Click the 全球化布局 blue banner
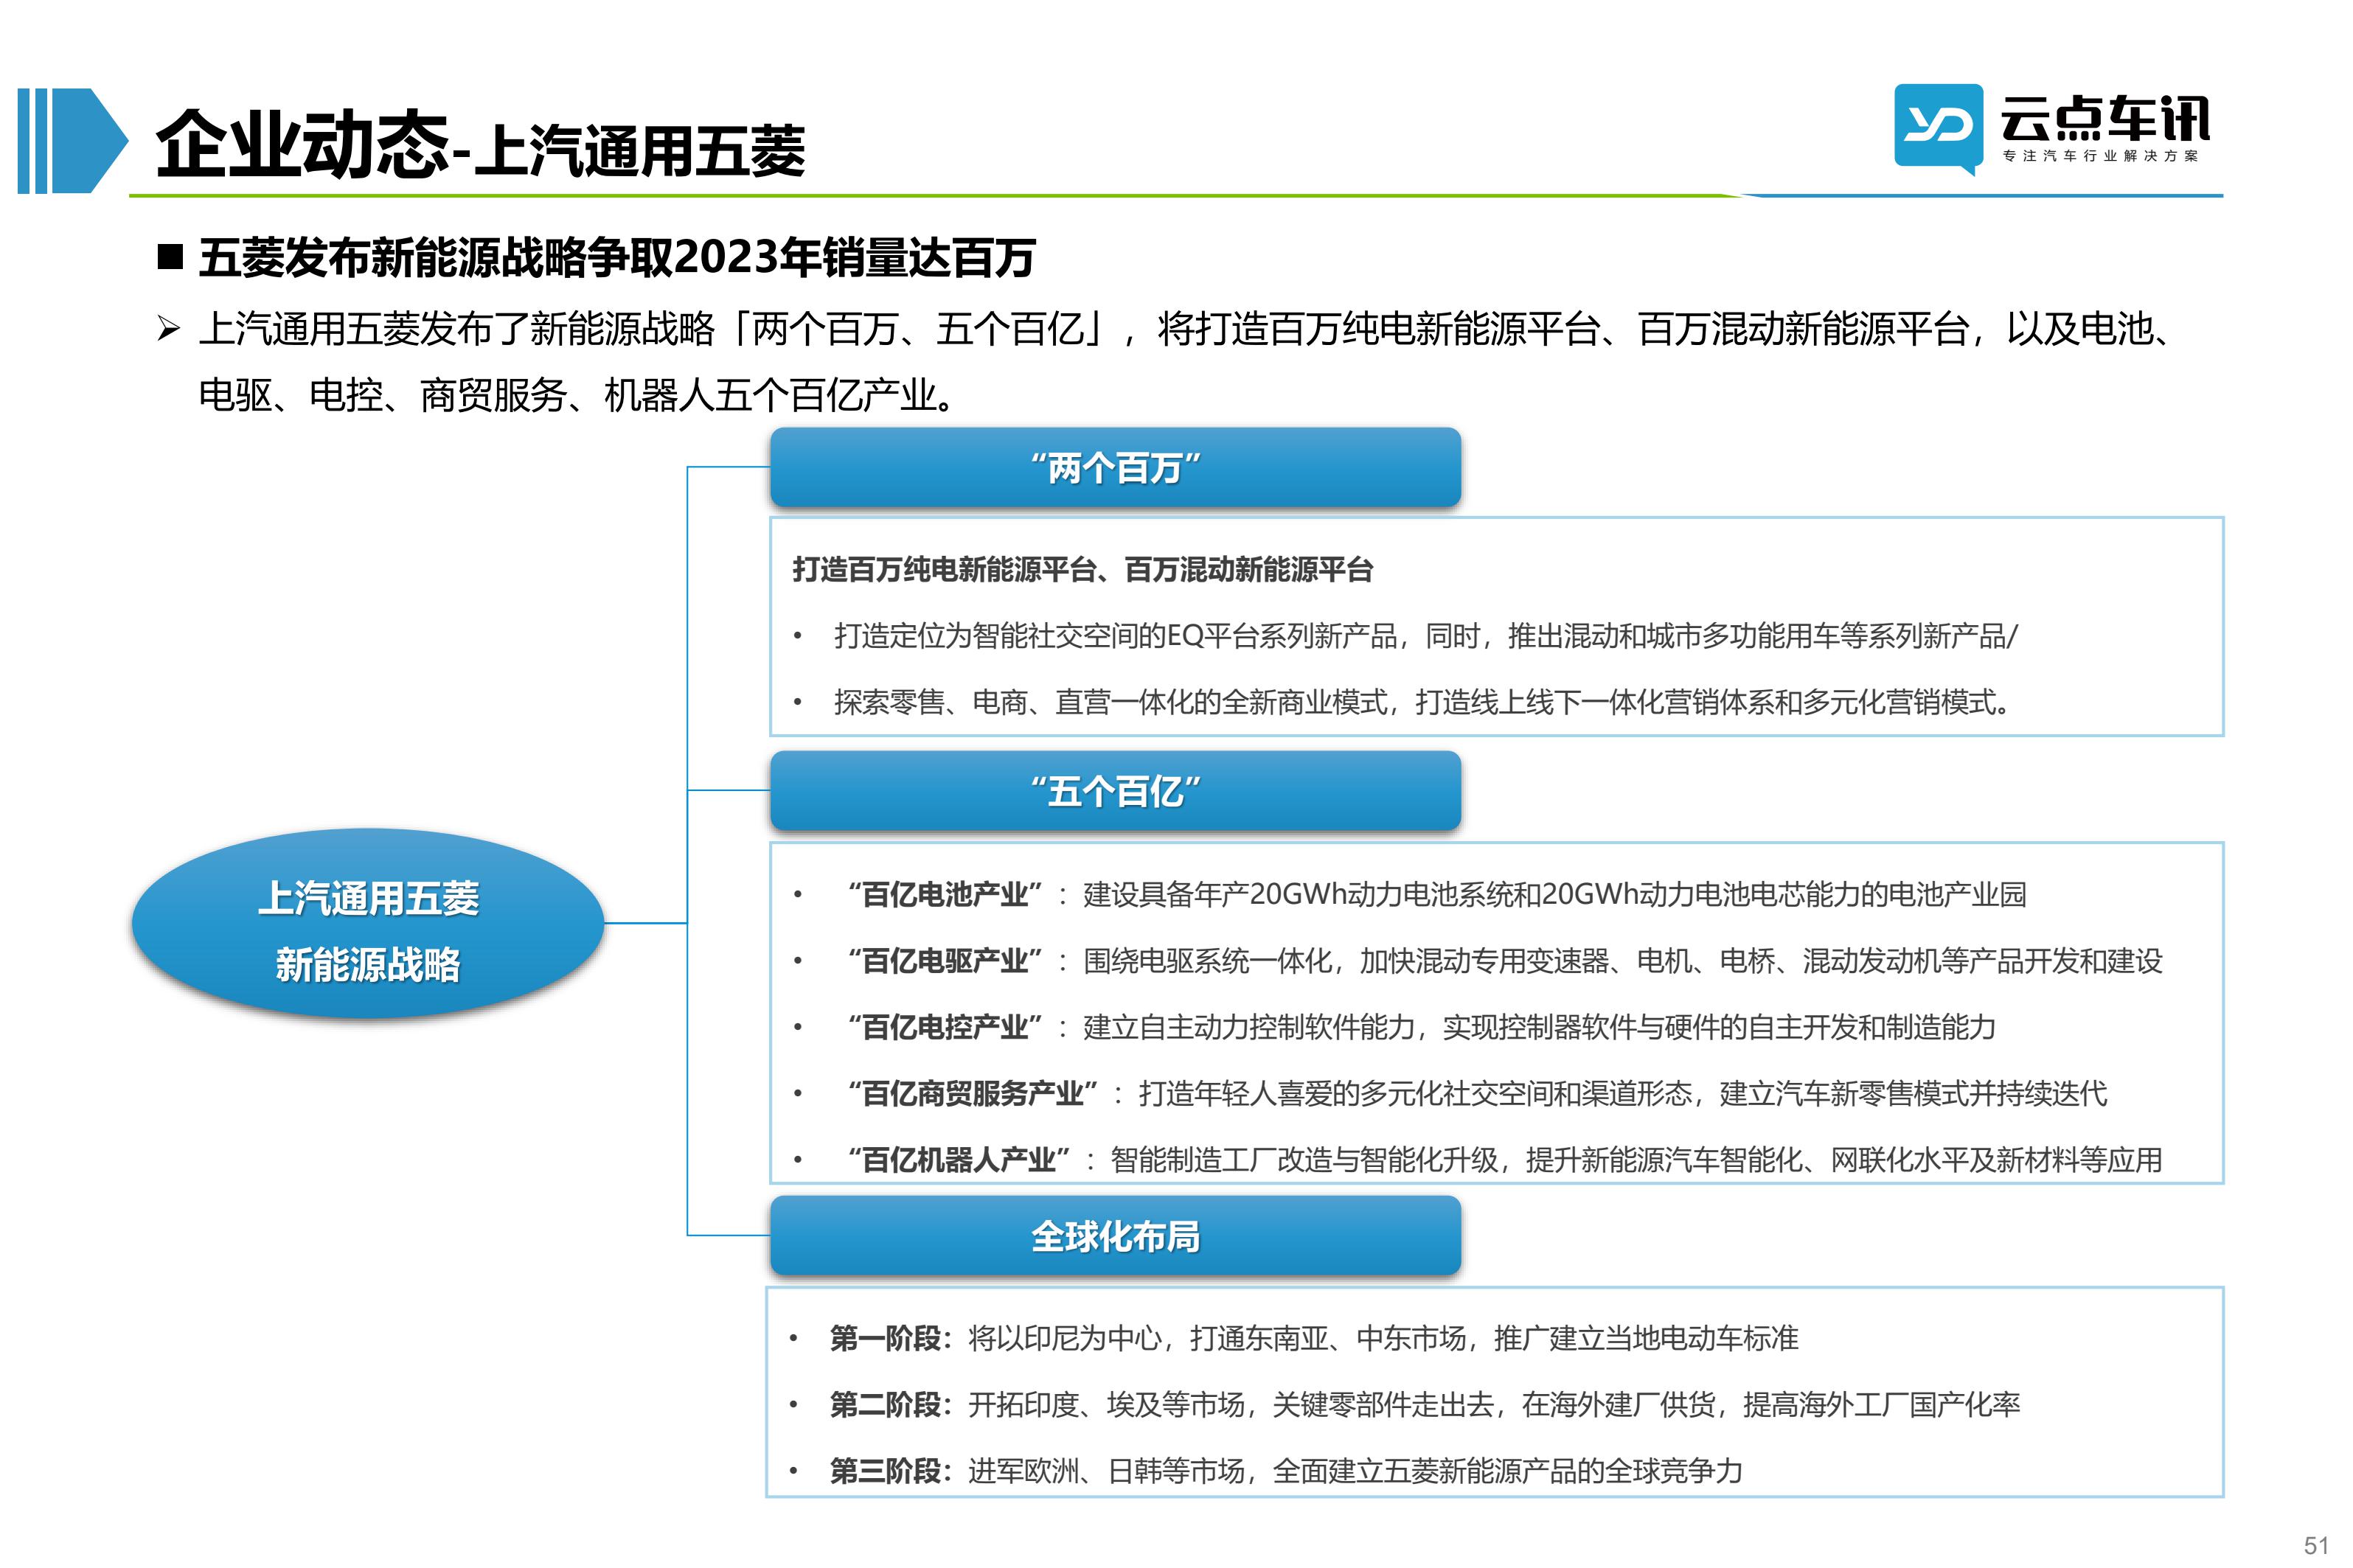 tap(1115, 1236)
